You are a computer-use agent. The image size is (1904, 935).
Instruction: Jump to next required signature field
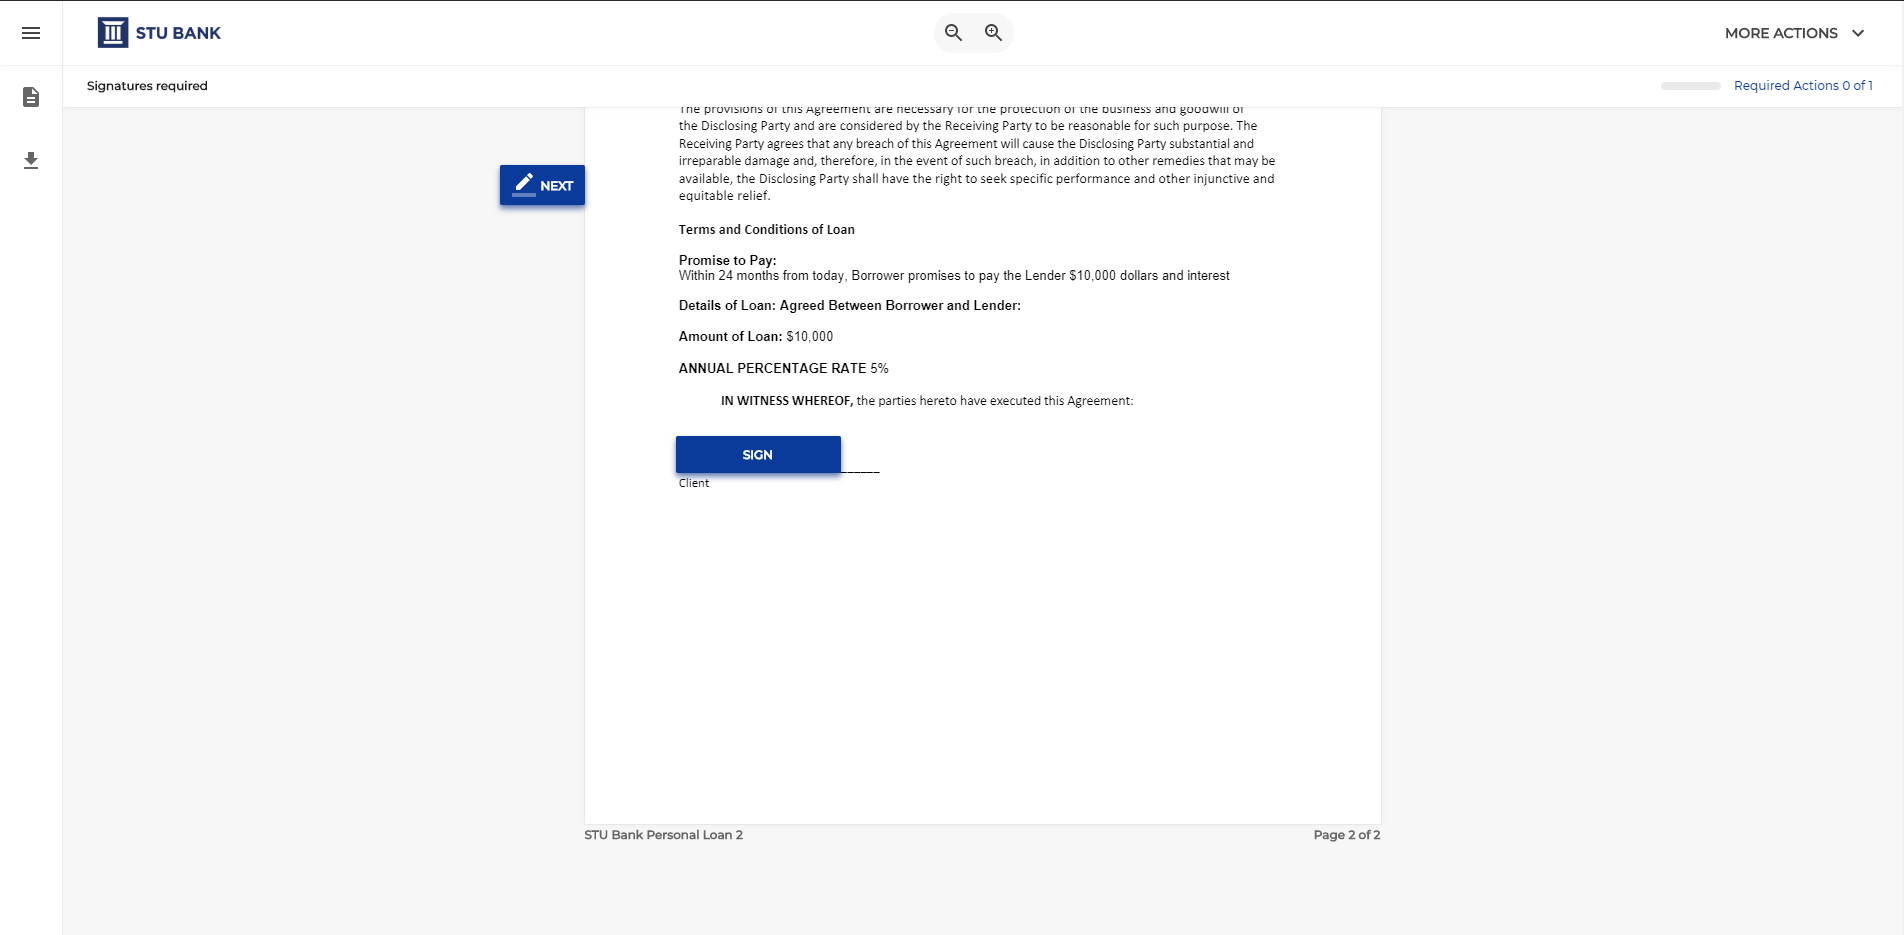(x=542, y=185)
